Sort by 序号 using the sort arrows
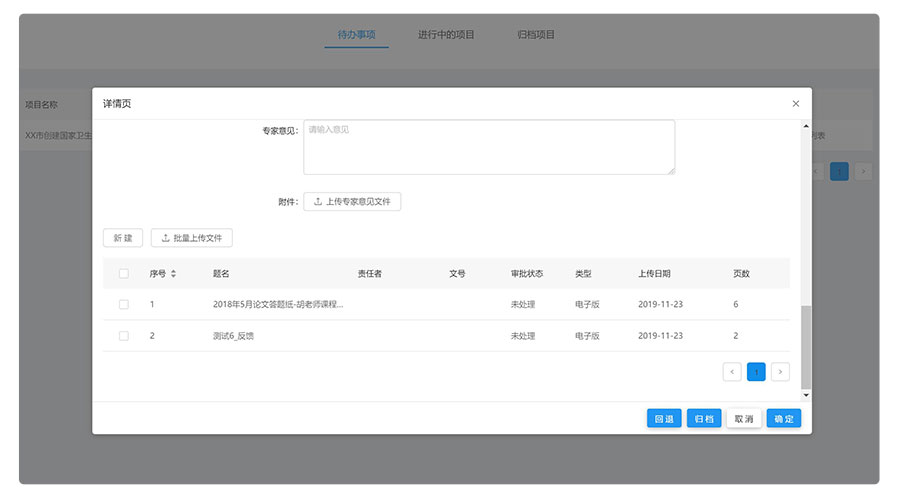Viewport: 900px width, 500px height. 173,274
